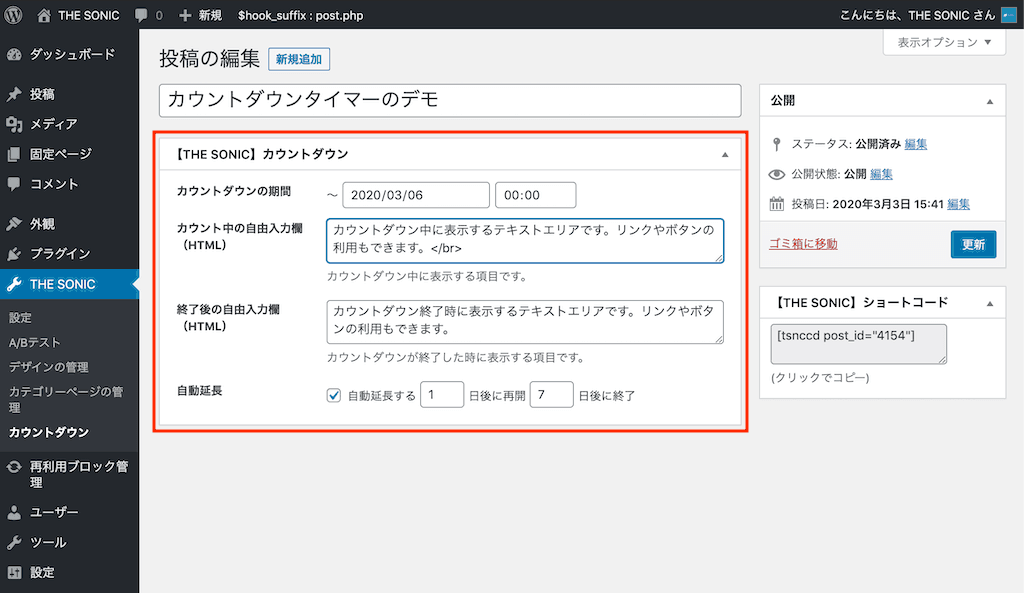Click the 再利用ブロック管理 icon

point(14,467)
